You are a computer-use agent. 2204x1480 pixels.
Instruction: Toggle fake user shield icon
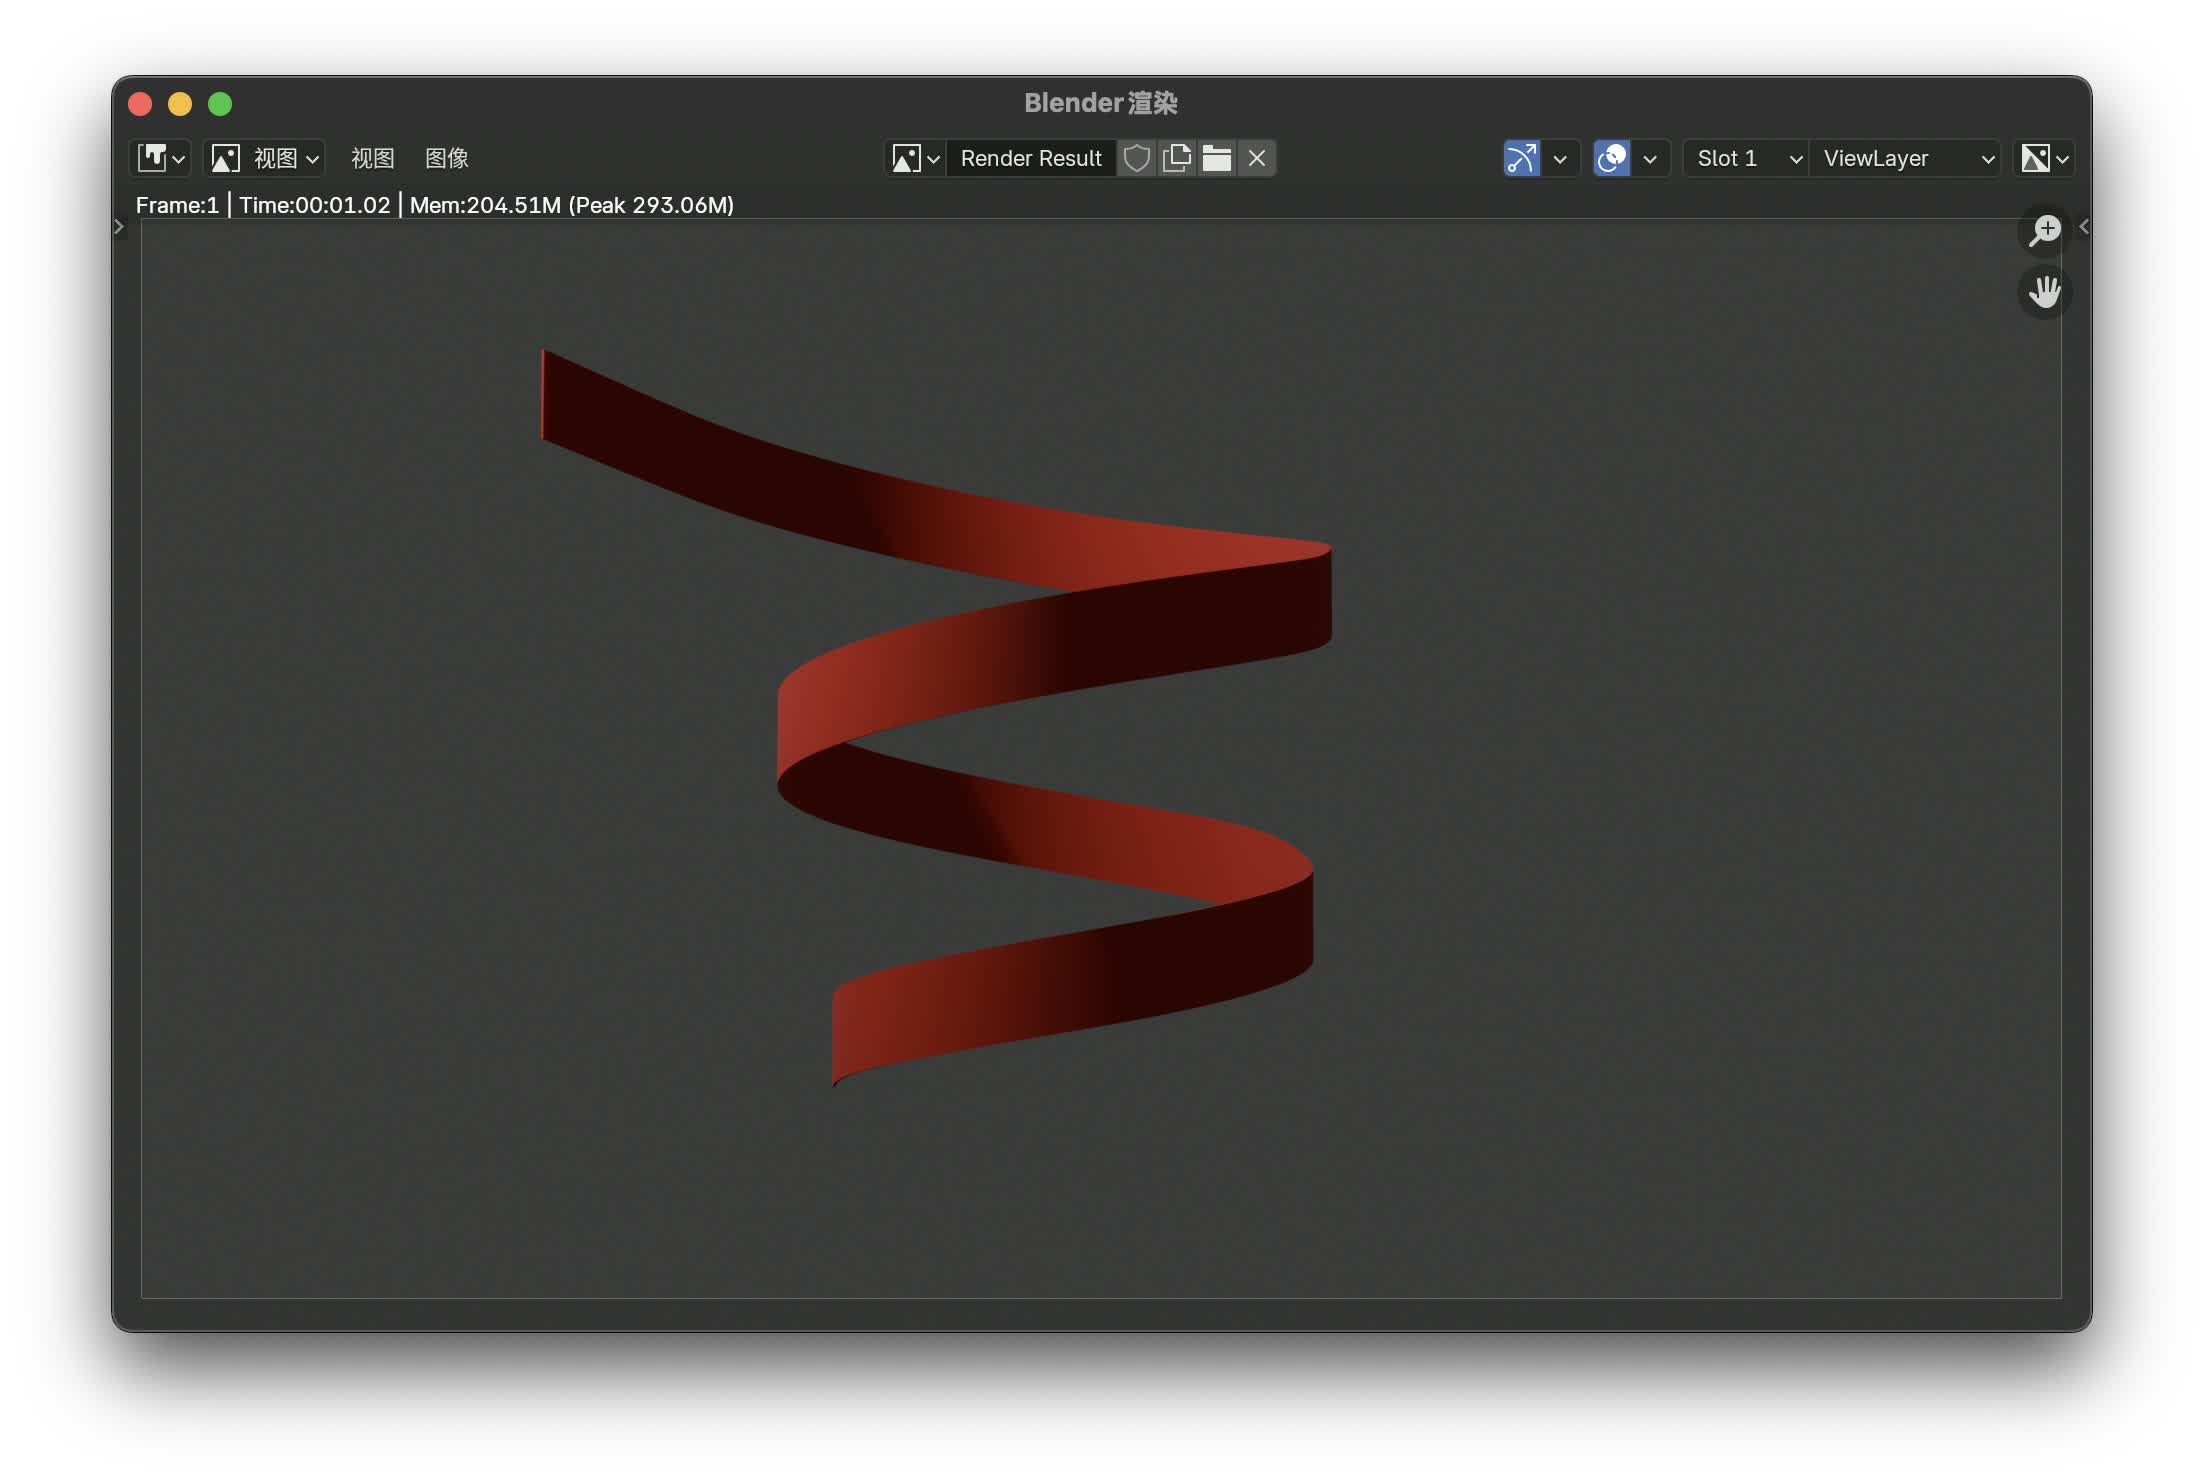[x=1136, y=158]
